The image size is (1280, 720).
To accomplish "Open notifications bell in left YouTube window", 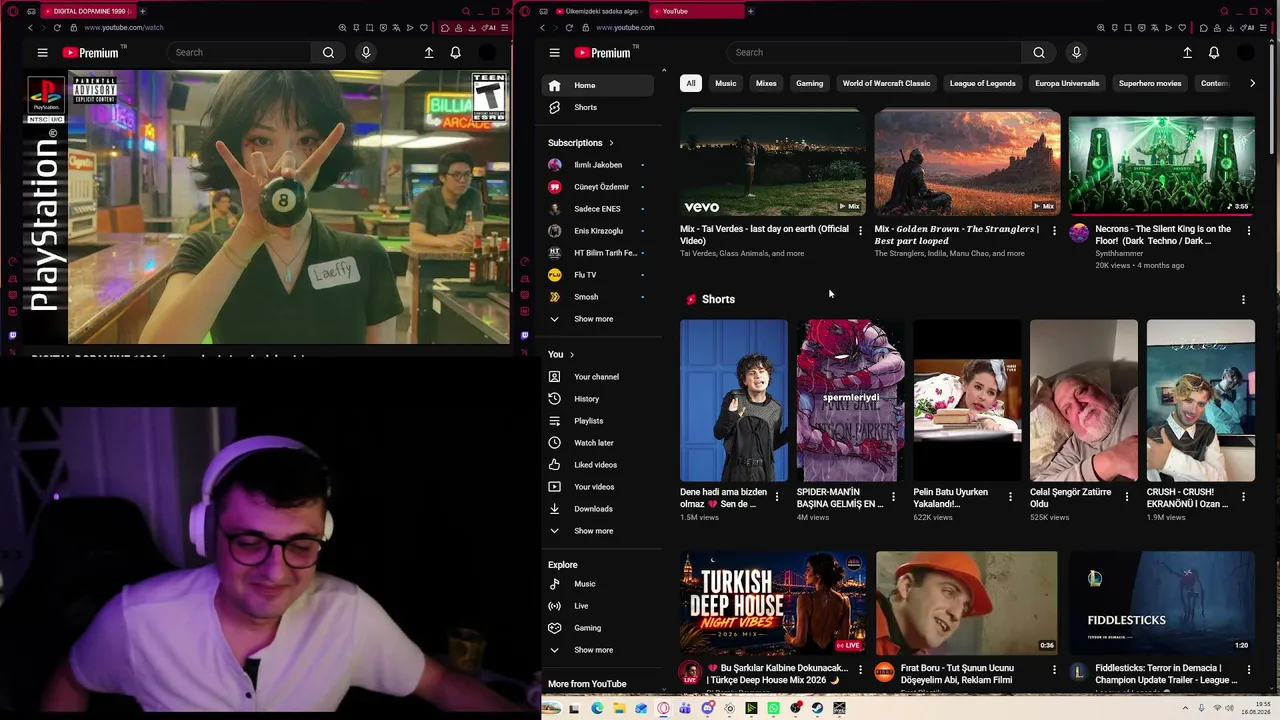I will pos(455,53).
